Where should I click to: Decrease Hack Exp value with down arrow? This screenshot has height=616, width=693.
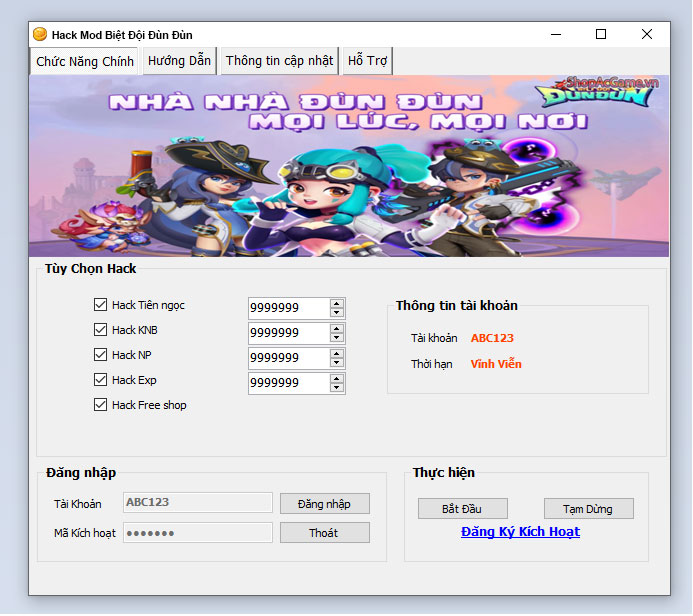coord(337,388)
